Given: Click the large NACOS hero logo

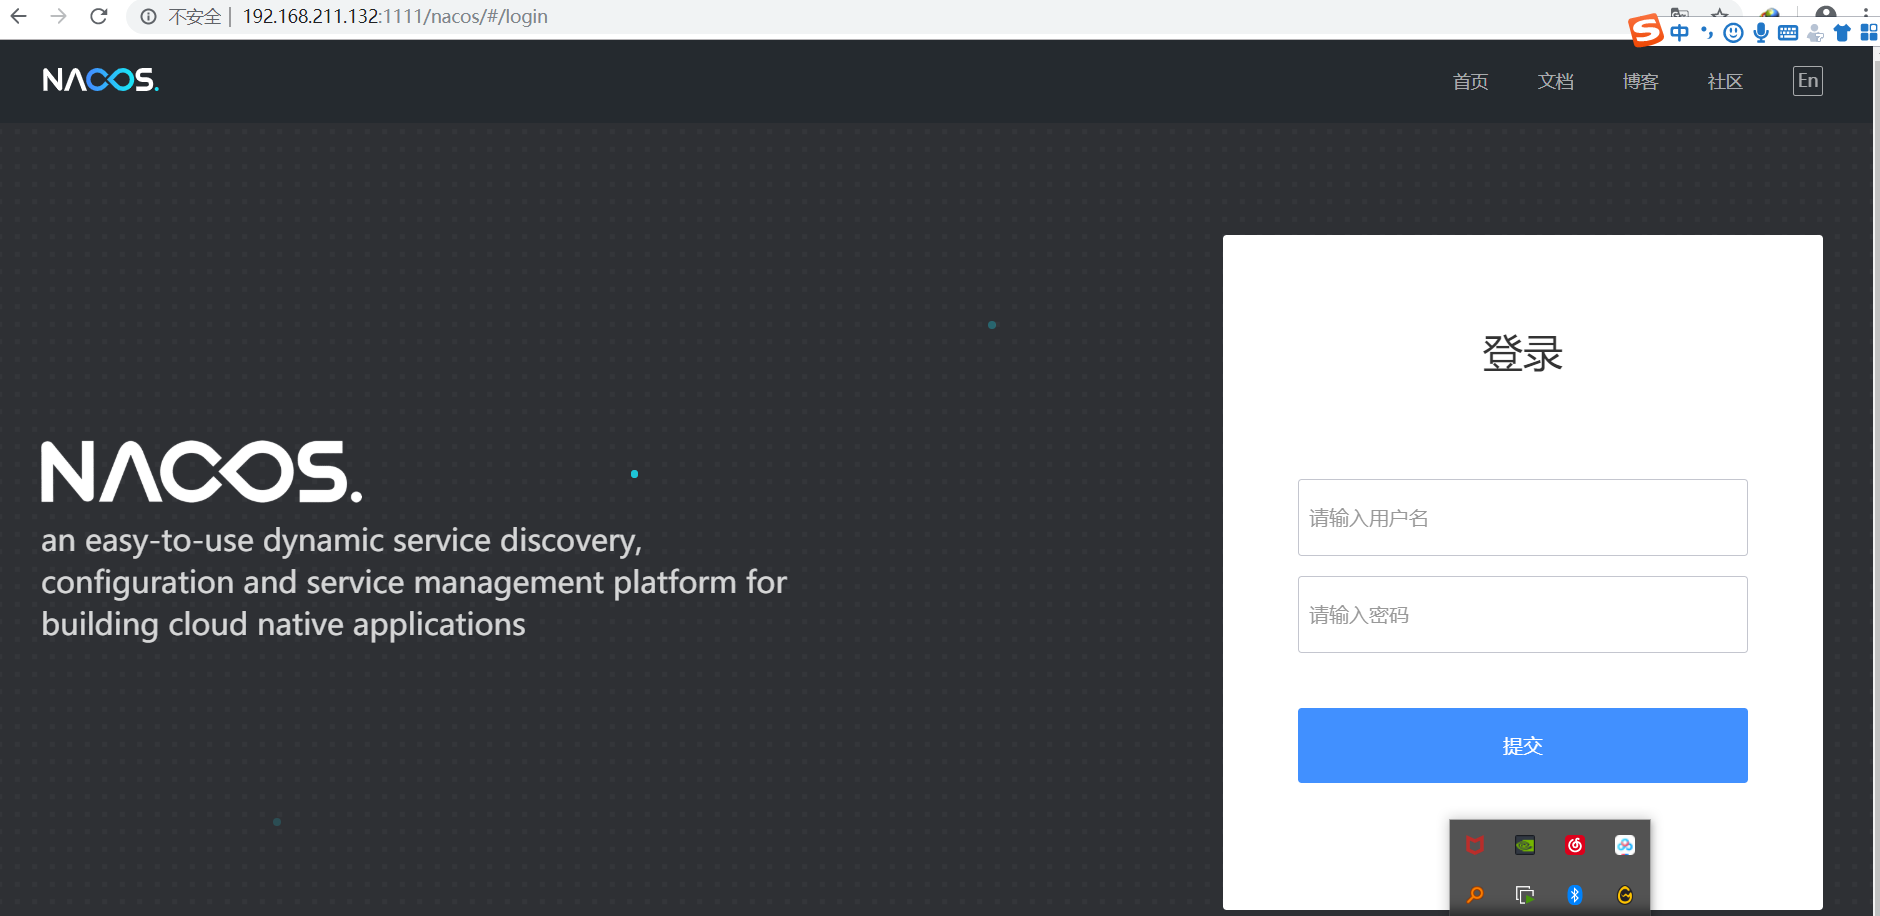Looking at the screenshot, I should click(x=201, y=472).
